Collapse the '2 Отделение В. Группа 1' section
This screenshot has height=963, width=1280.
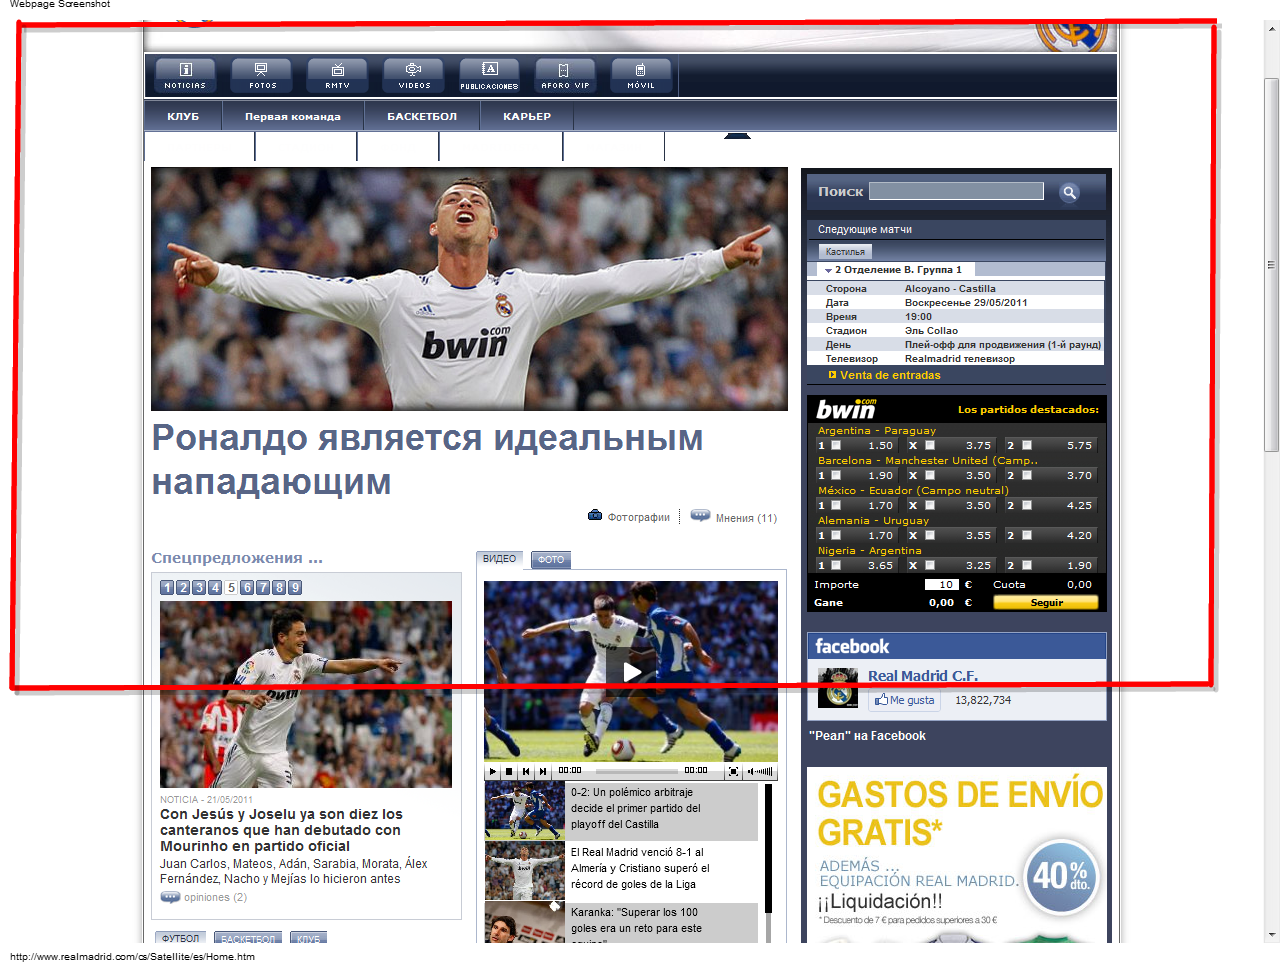(829, 271)
